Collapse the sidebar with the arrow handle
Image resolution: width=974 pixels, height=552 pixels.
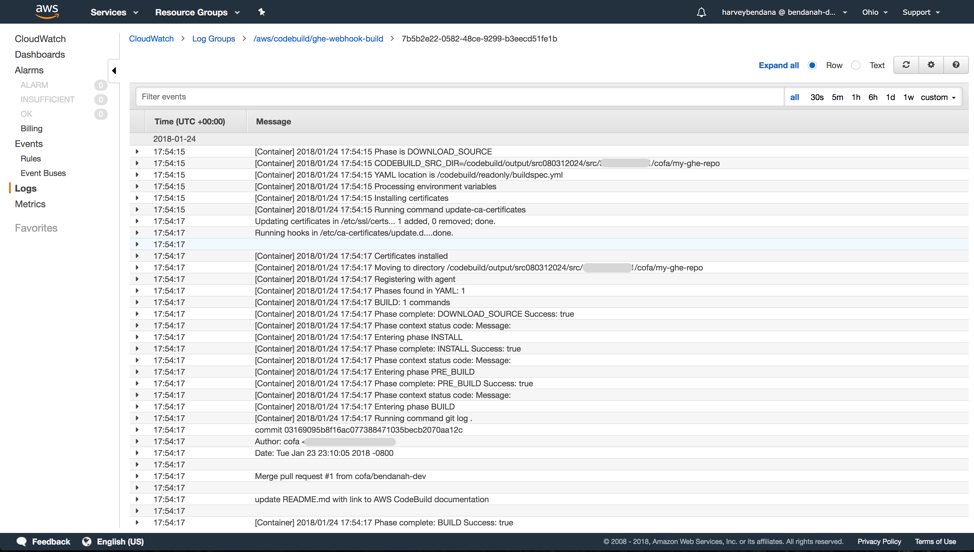tap(114, 71)
